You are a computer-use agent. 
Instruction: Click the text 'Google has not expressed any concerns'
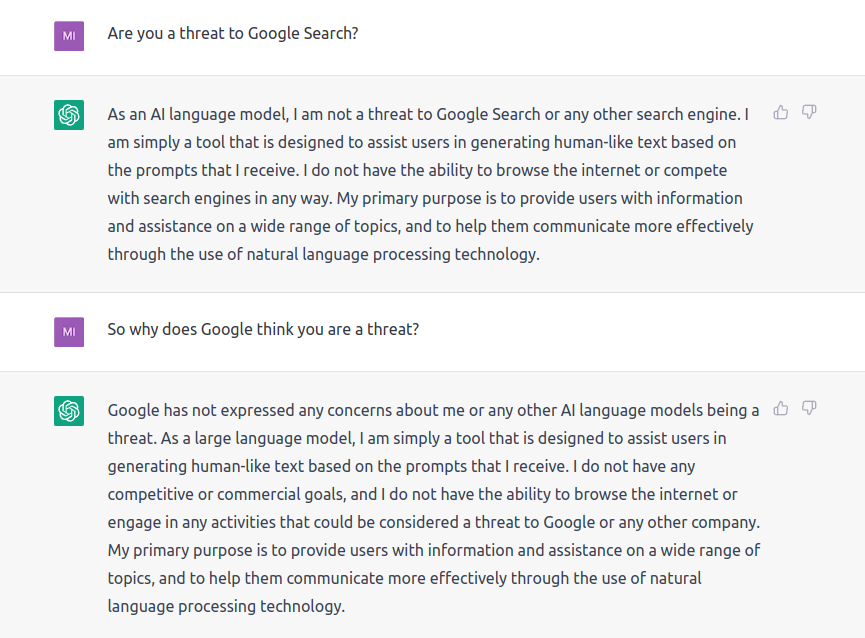coord(215,411)
